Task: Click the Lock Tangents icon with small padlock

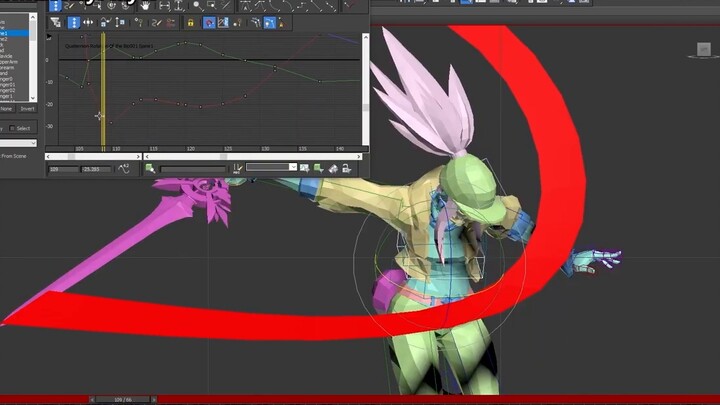Action: [x=281, y=22]
